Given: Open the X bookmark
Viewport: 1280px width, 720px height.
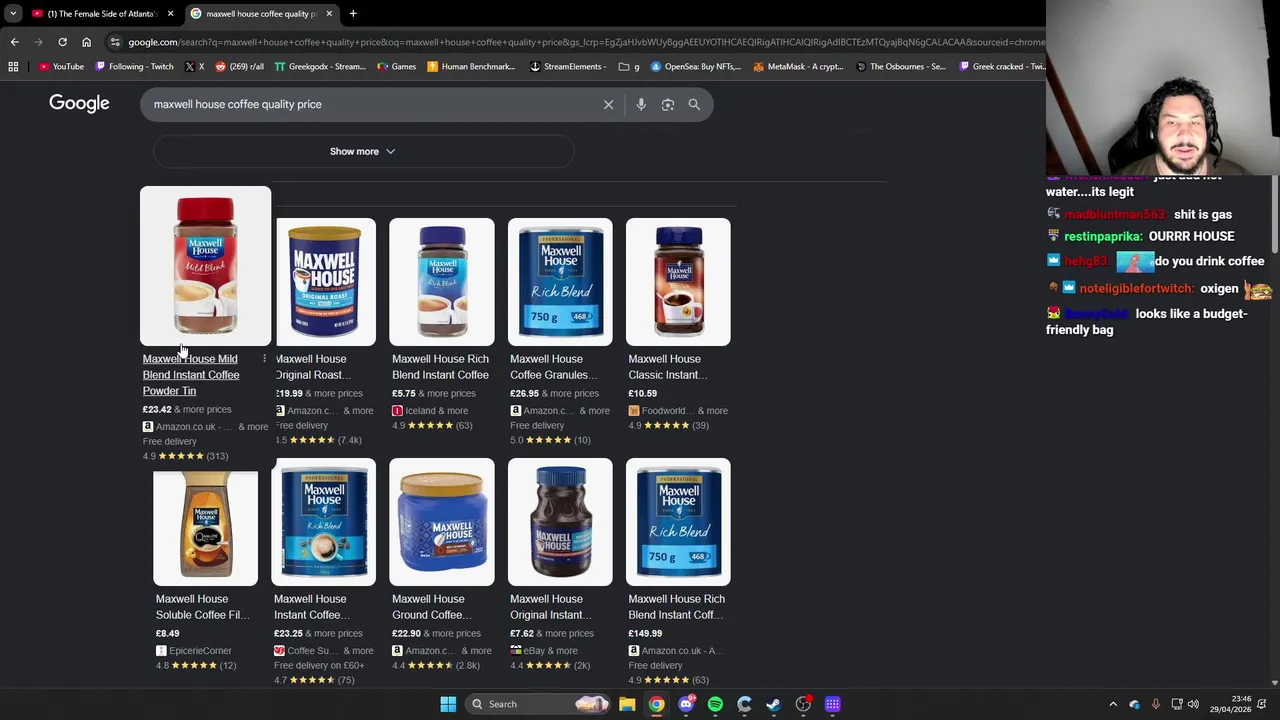Looking at the screenshot, I should [x=195, y=67].
